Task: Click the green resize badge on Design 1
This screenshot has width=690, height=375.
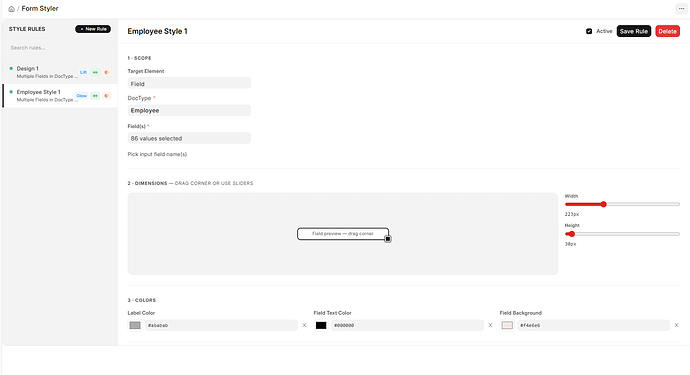Action: point(95,72)
